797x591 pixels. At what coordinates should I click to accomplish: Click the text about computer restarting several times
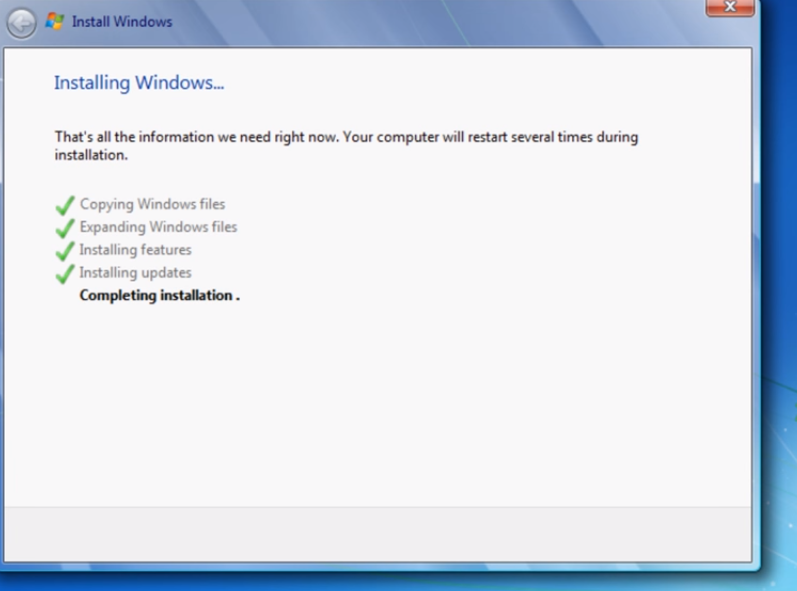pos(346,146)
